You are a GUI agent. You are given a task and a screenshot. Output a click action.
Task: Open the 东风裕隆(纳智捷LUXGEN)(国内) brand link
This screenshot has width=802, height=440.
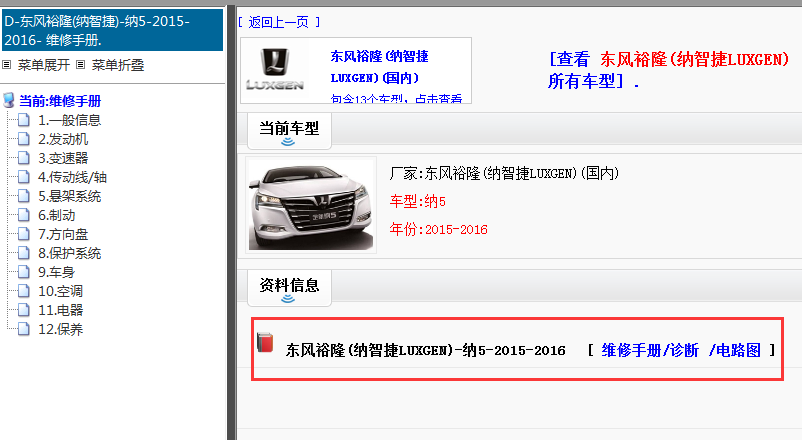(379, 67)
